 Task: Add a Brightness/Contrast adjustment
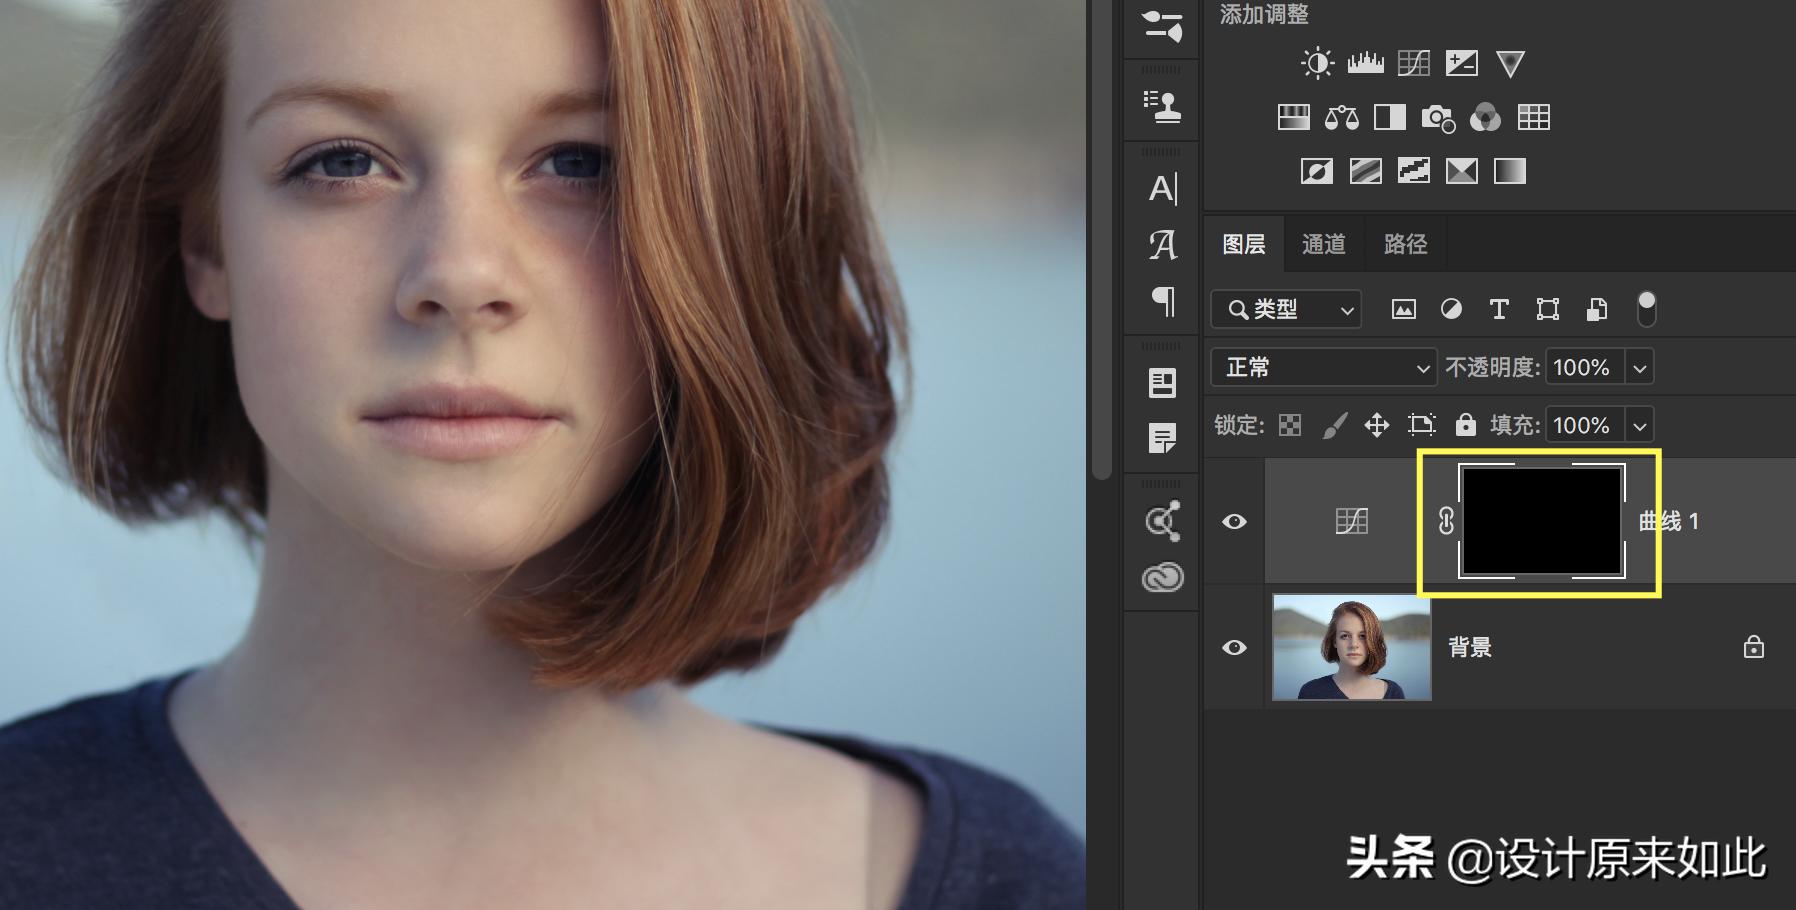coord(1317,64)
